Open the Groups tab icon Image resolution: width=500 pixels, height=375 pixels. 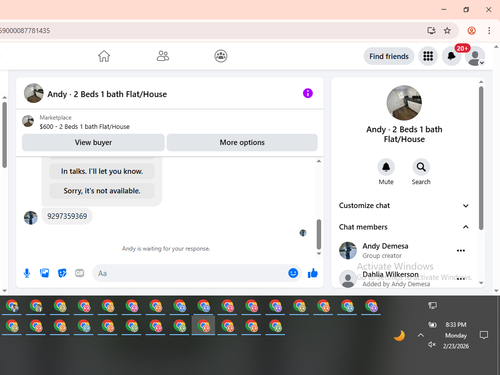tap(221, 56)
